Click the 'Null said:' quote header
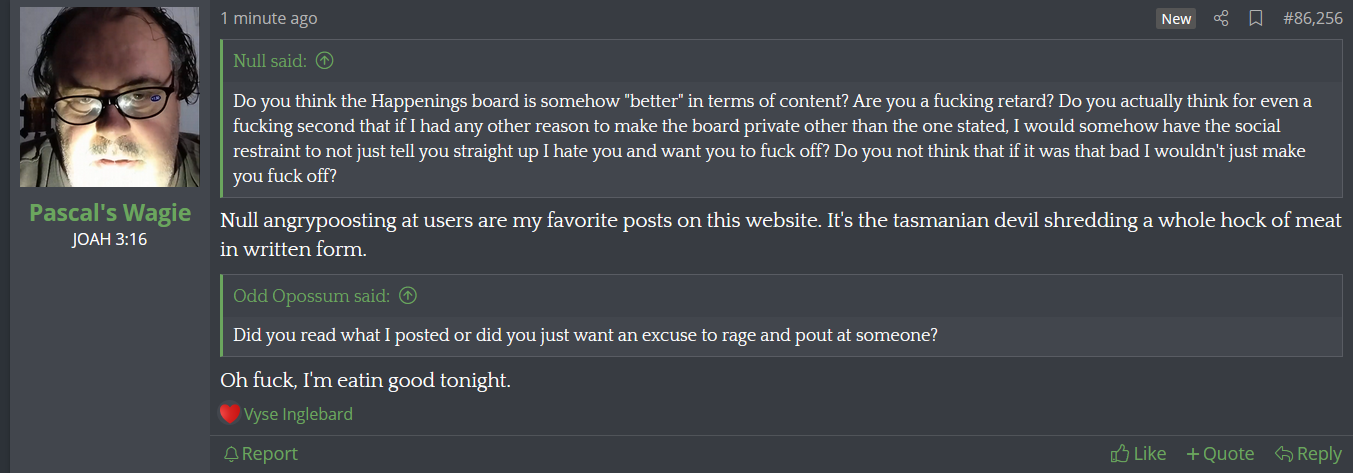This screenshot has width=1353, height=473. pos(270,61)
